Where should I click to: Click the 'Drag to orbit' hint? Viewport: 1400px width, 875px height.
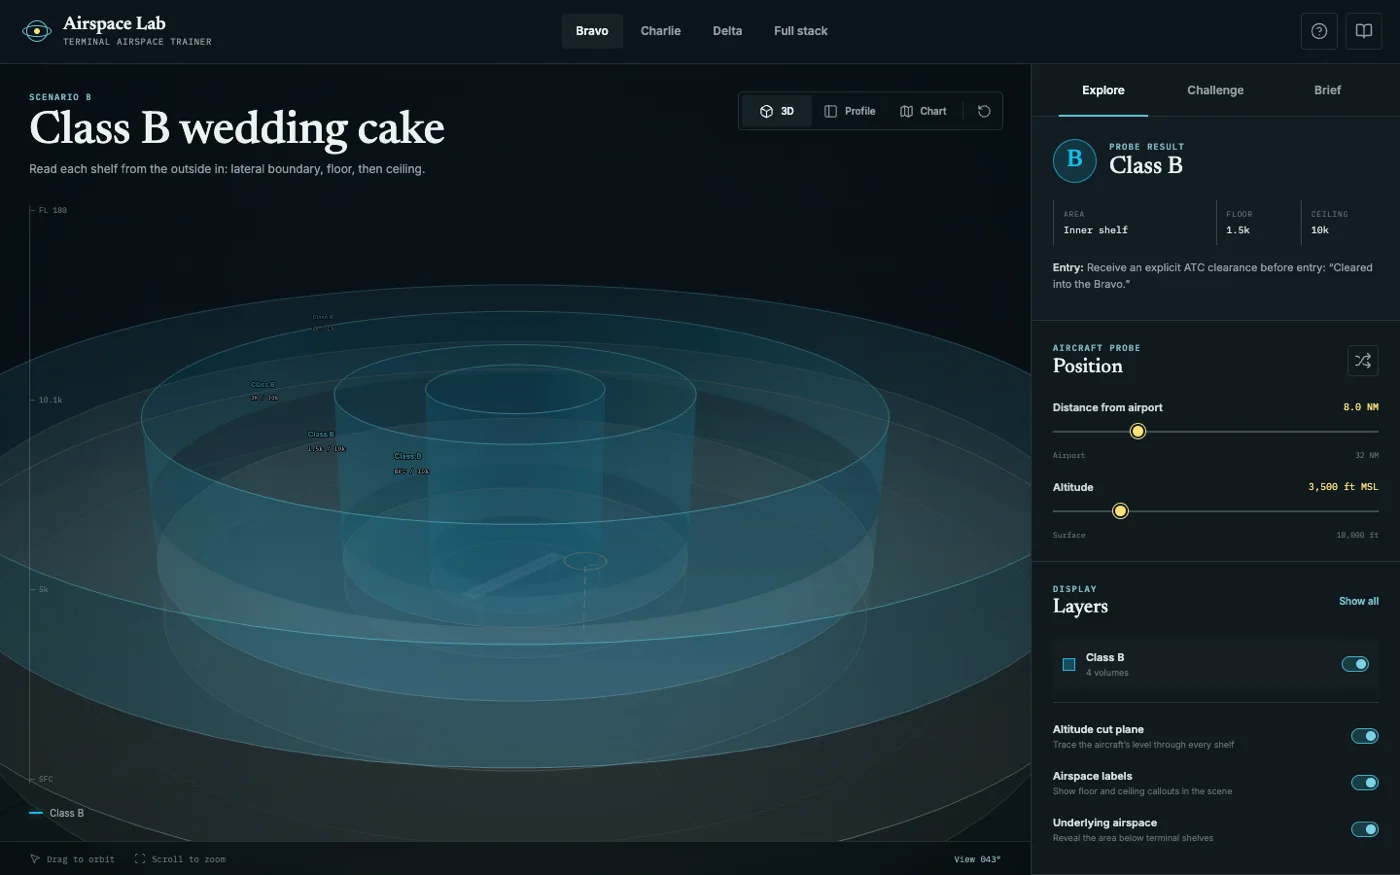(x=72, y=859)
